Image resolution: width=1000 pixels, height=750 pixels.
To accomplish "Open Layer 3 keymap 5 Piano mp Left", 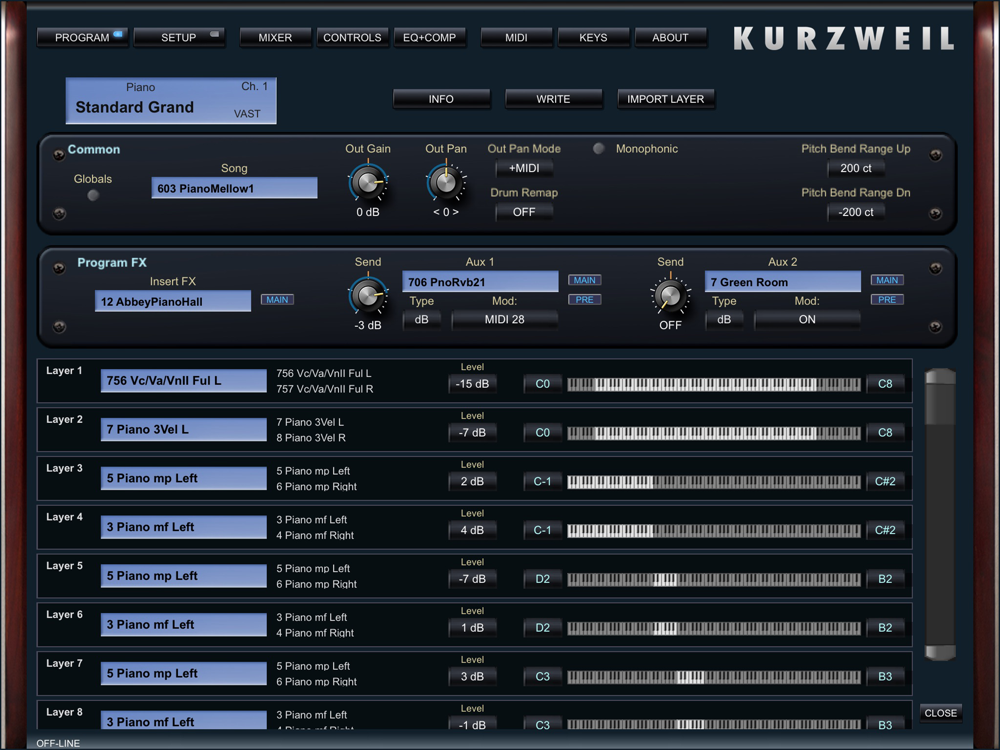I will click(184, 478).
